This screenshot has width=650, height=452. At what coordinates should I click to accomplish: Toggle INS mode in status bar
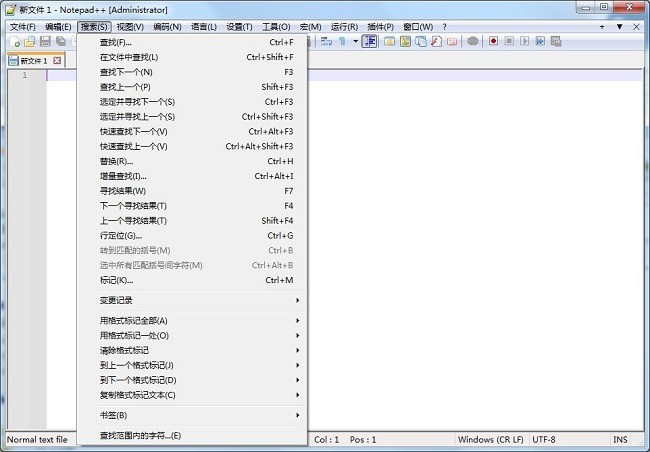pos(620,440)
